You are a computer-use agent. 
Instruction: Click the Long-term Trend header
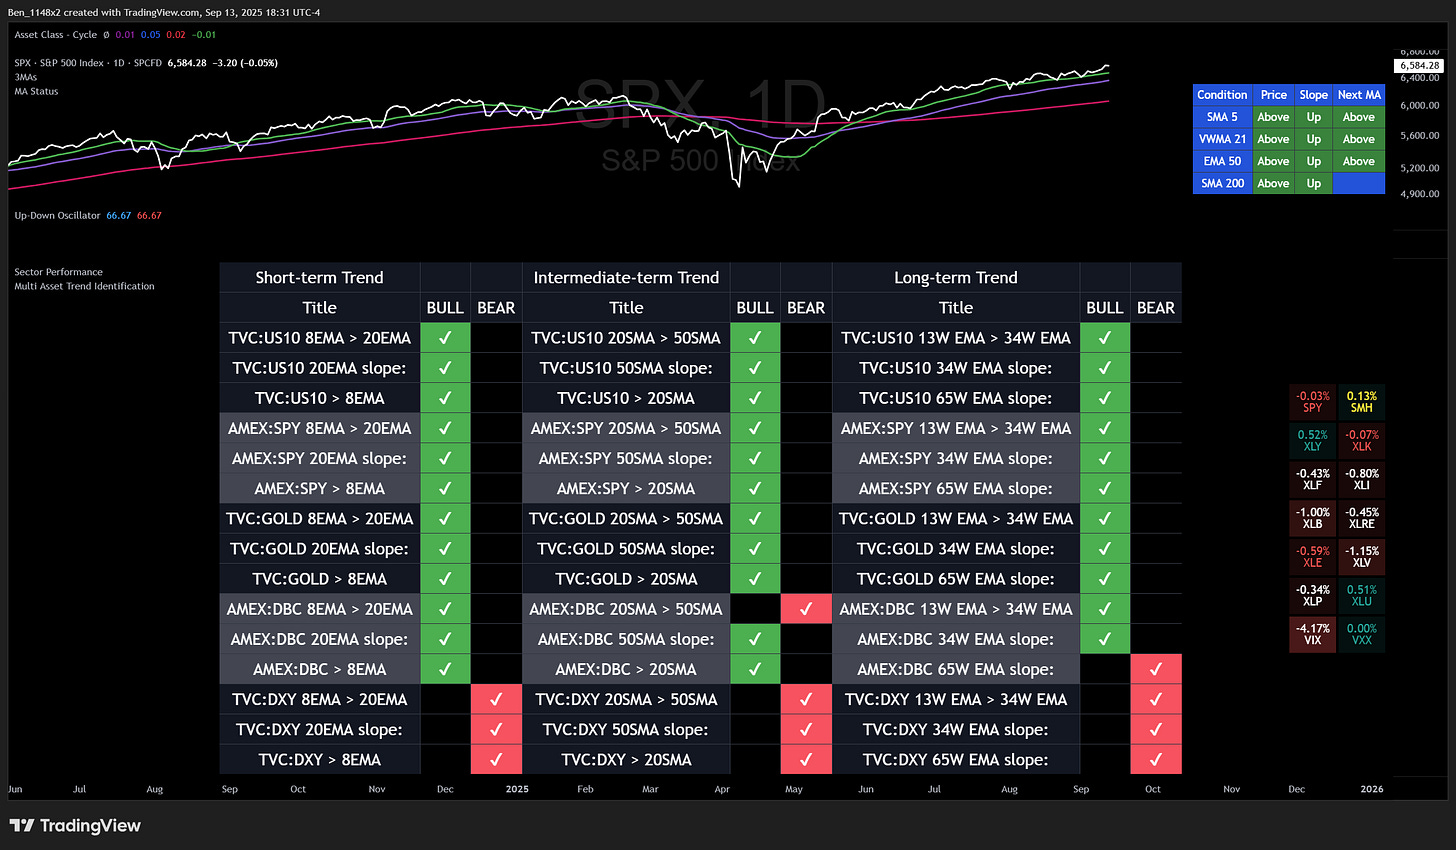[x=956, y=278]
